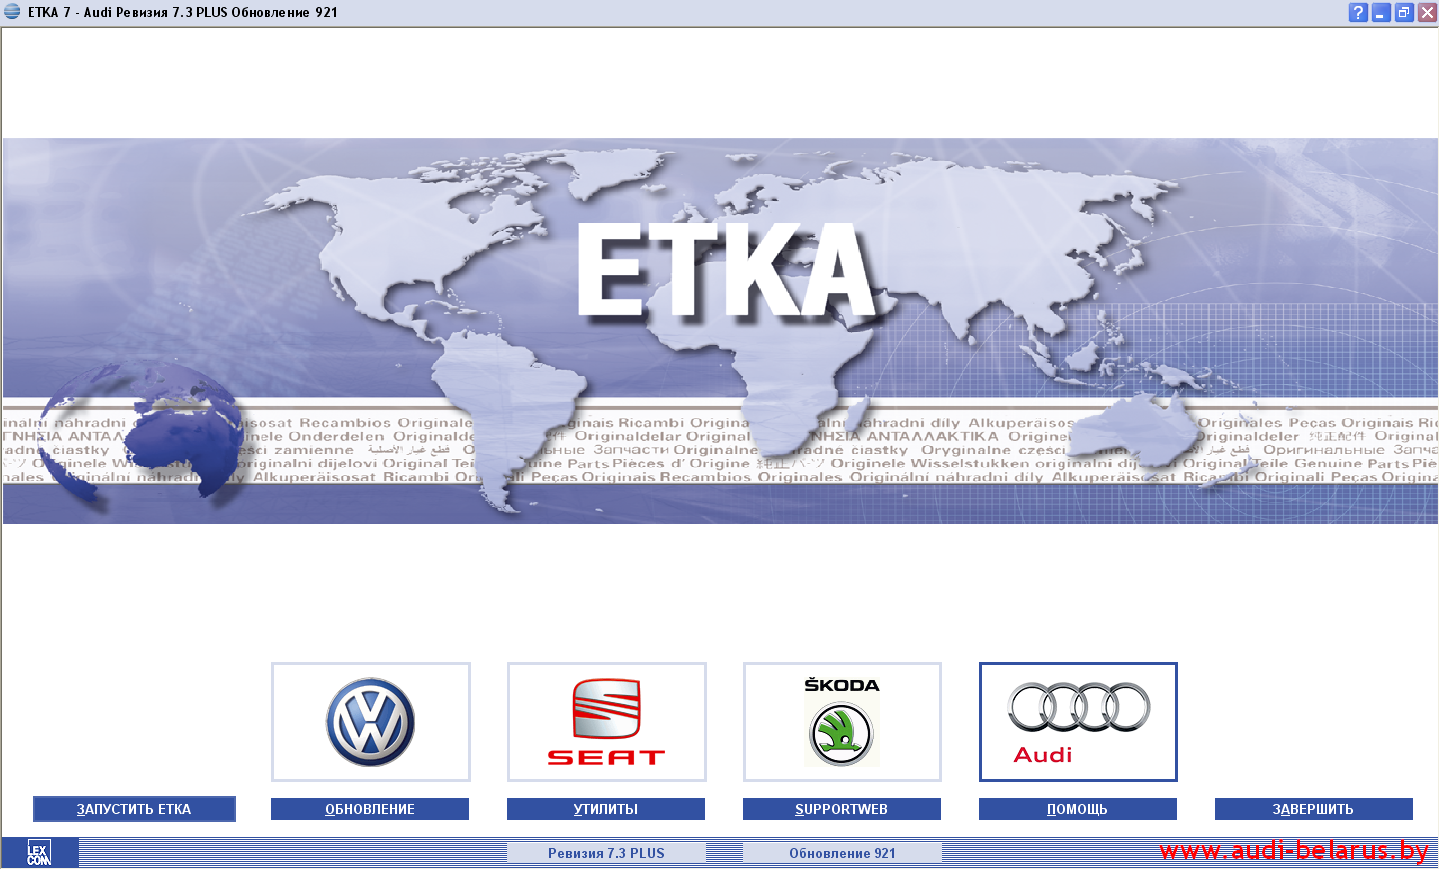Click the www.audi-belarus.by link text
1439x870 pixels.
[1293, 851]
